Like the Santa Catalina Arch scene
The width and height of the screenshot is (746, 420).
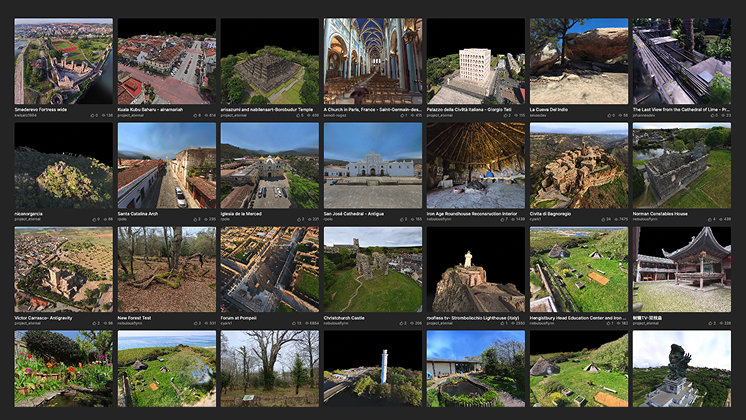point(196,219)
